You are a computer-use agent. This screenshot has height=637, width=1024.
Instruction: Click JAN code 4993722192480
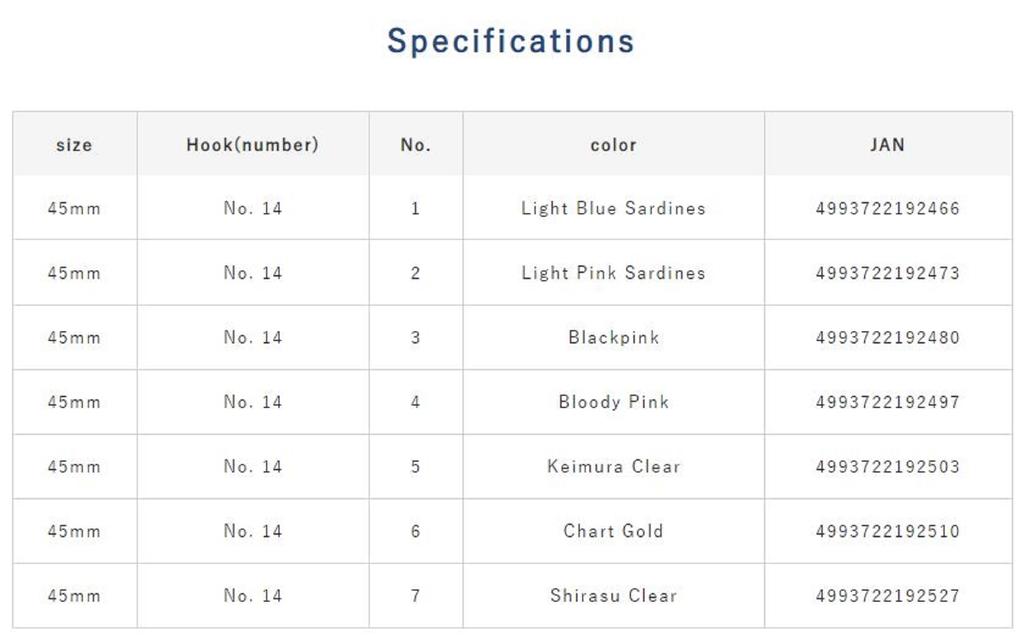(887, 338)
